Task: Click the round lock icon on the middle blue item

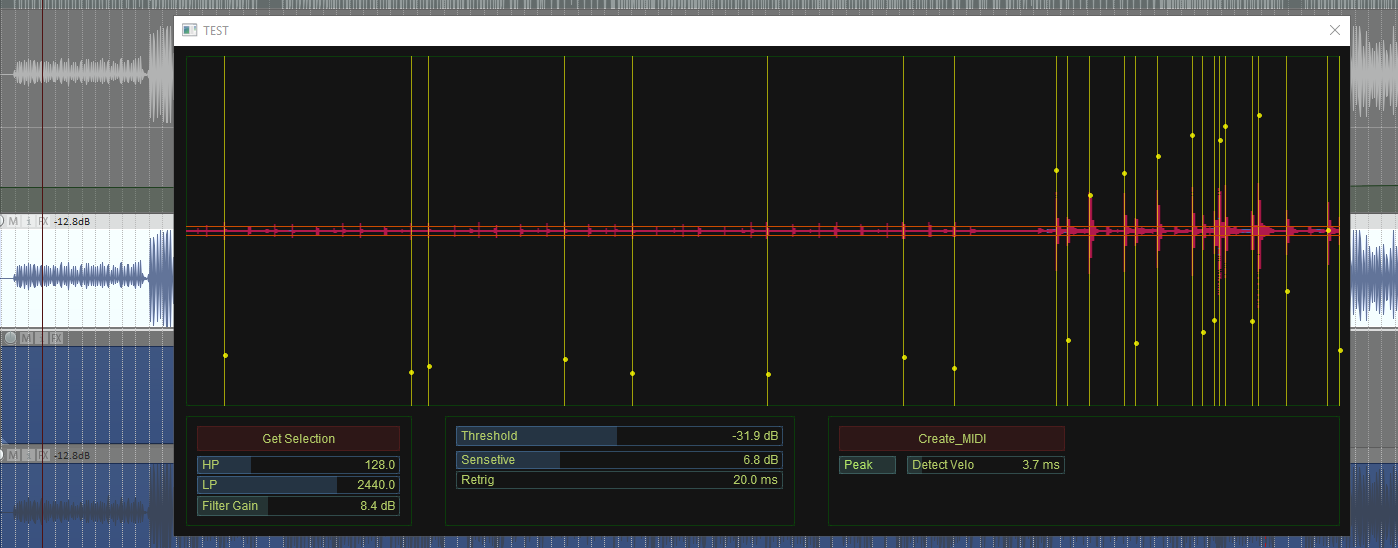Action: pyautogui.click(x=11, y=338)
